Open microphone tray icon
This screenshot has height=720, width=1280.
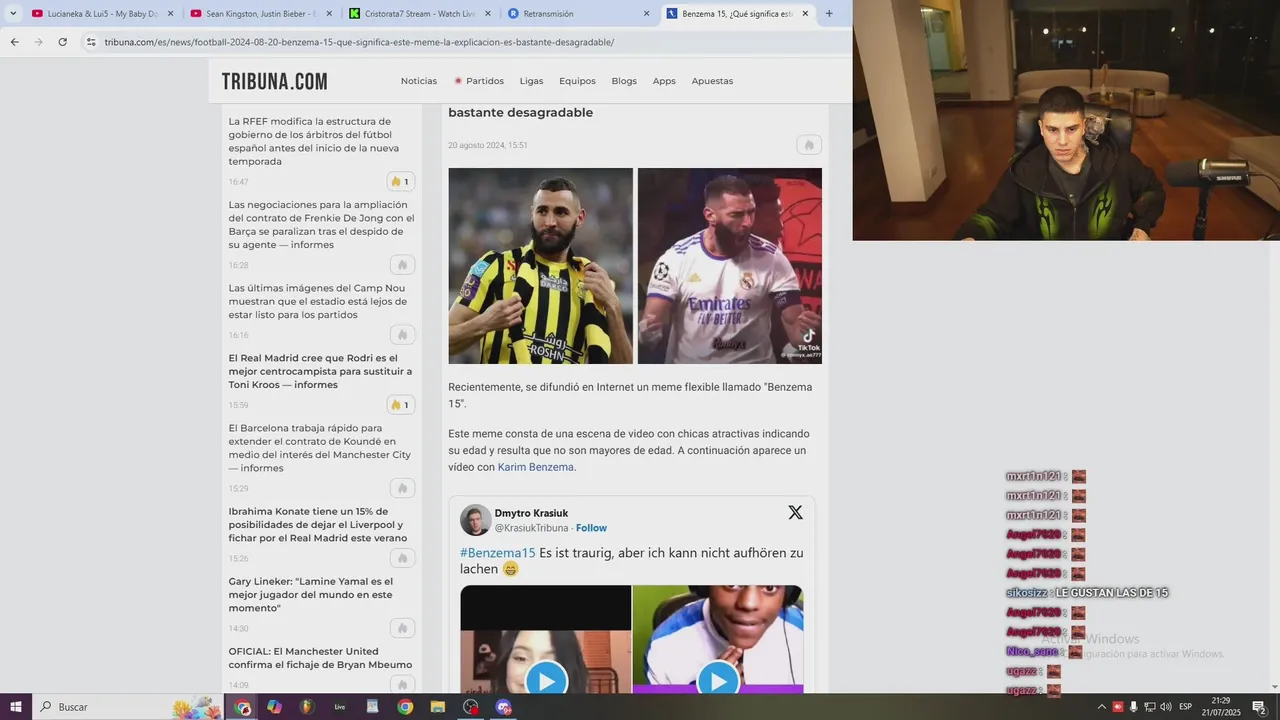coord(1134,707)
